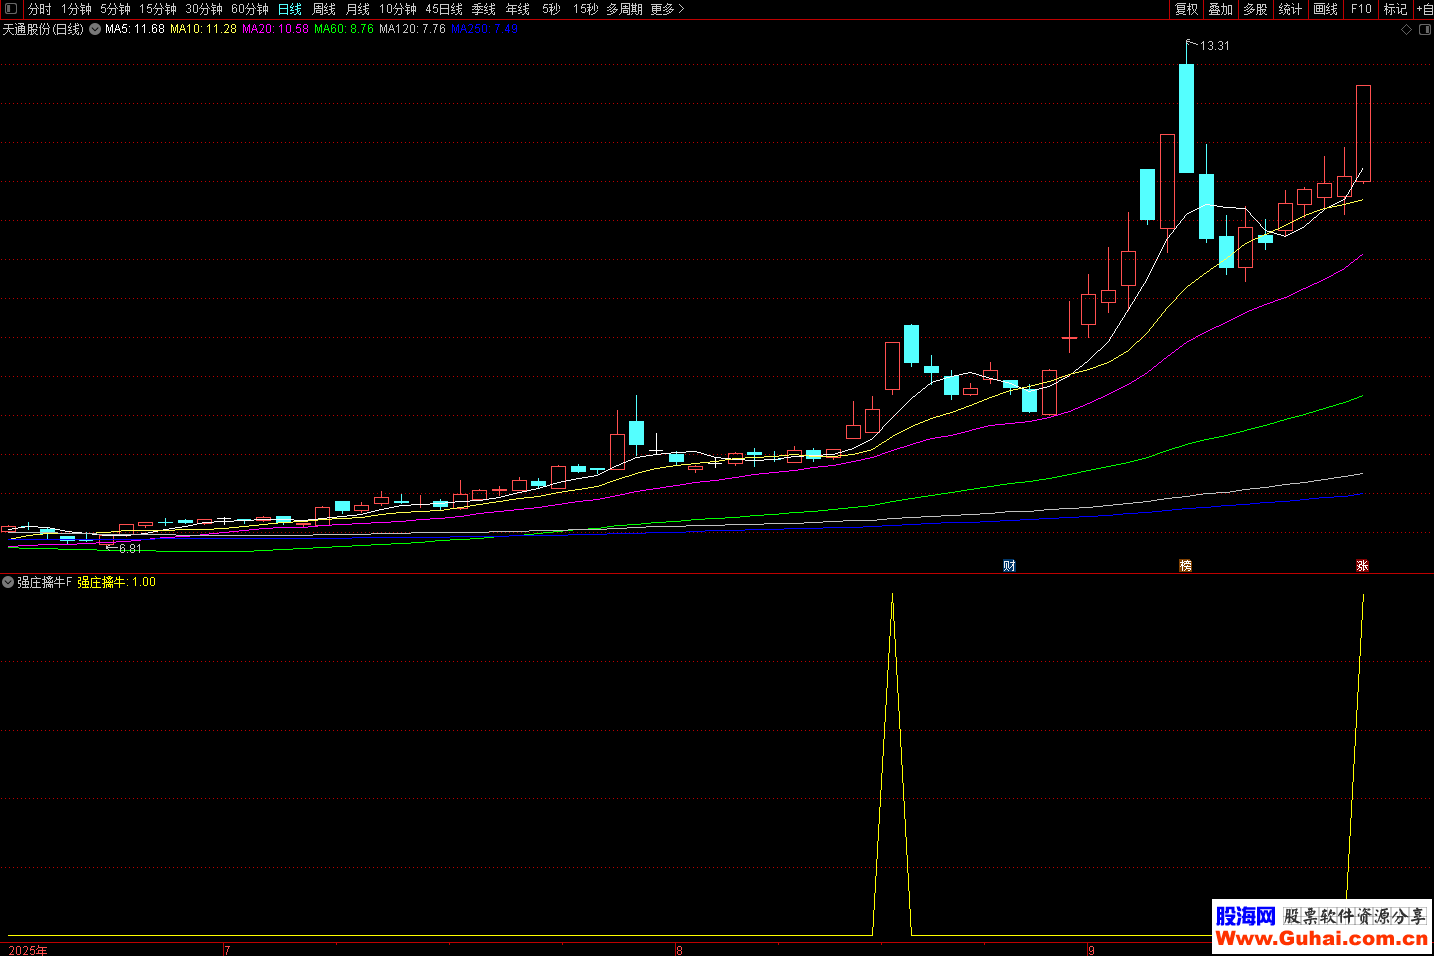This screenshot has height=956, width=1434.
Task: Switch to 年线 yearly chart
Action: 518,9
